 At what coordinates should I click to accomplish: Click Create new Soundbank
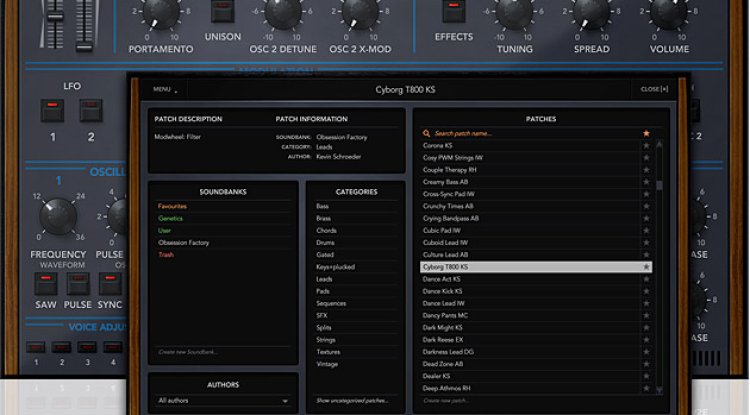[188, 352]
